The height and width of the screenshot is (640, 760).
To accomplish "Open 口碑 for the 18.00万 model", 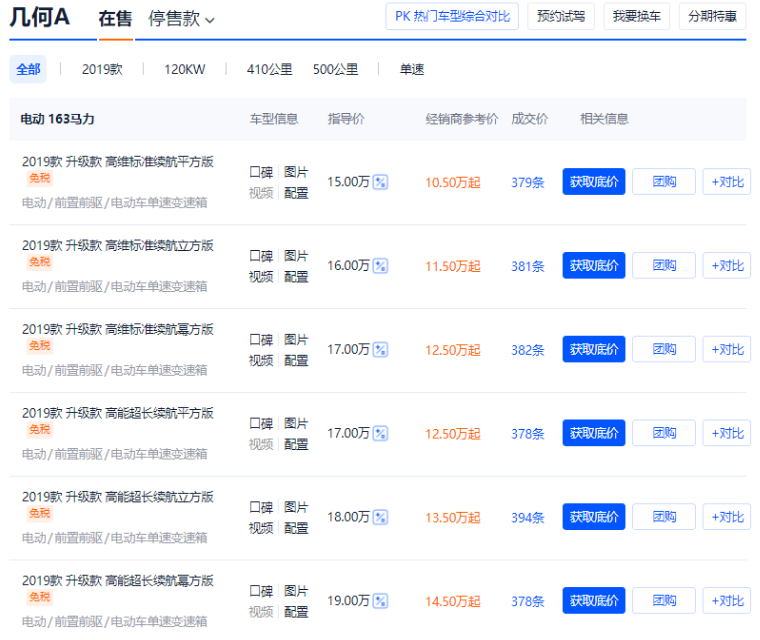I will [x=261, y=507].
